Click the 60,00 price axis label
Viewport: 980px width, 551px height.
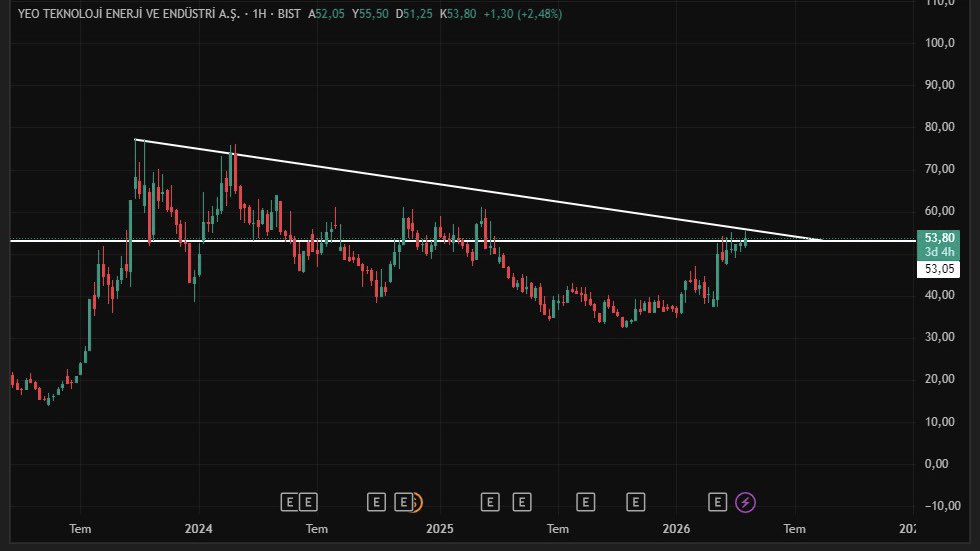[x=939, y=211]
